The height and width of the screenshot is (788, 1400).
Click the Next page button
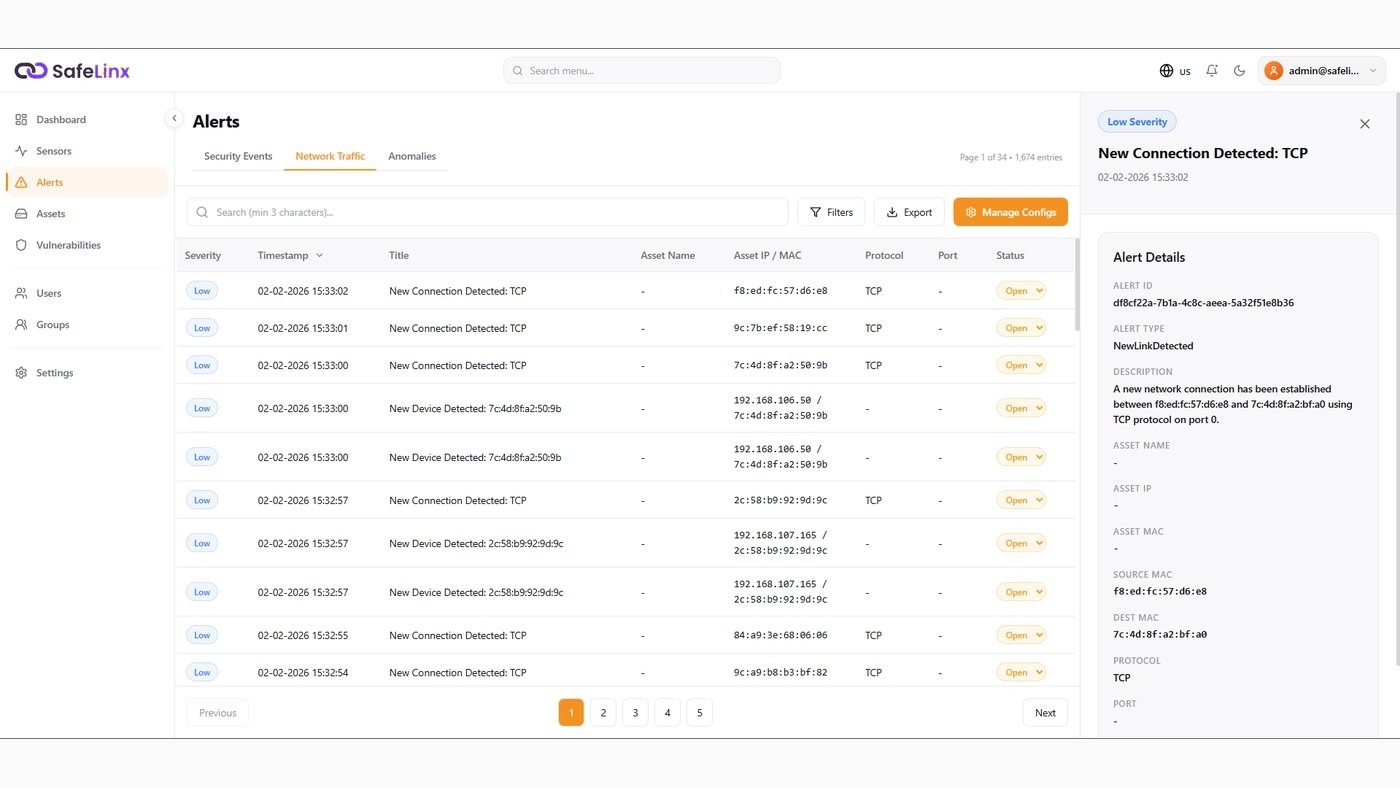[x=1045, y=712]
